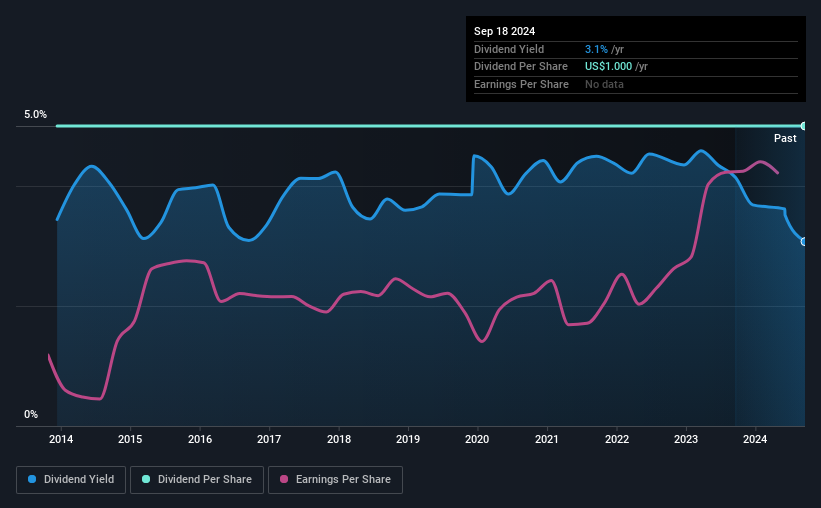Click the 2022 x-axis label
Viewport: 821px width, 508px height.
click(617, 439)
